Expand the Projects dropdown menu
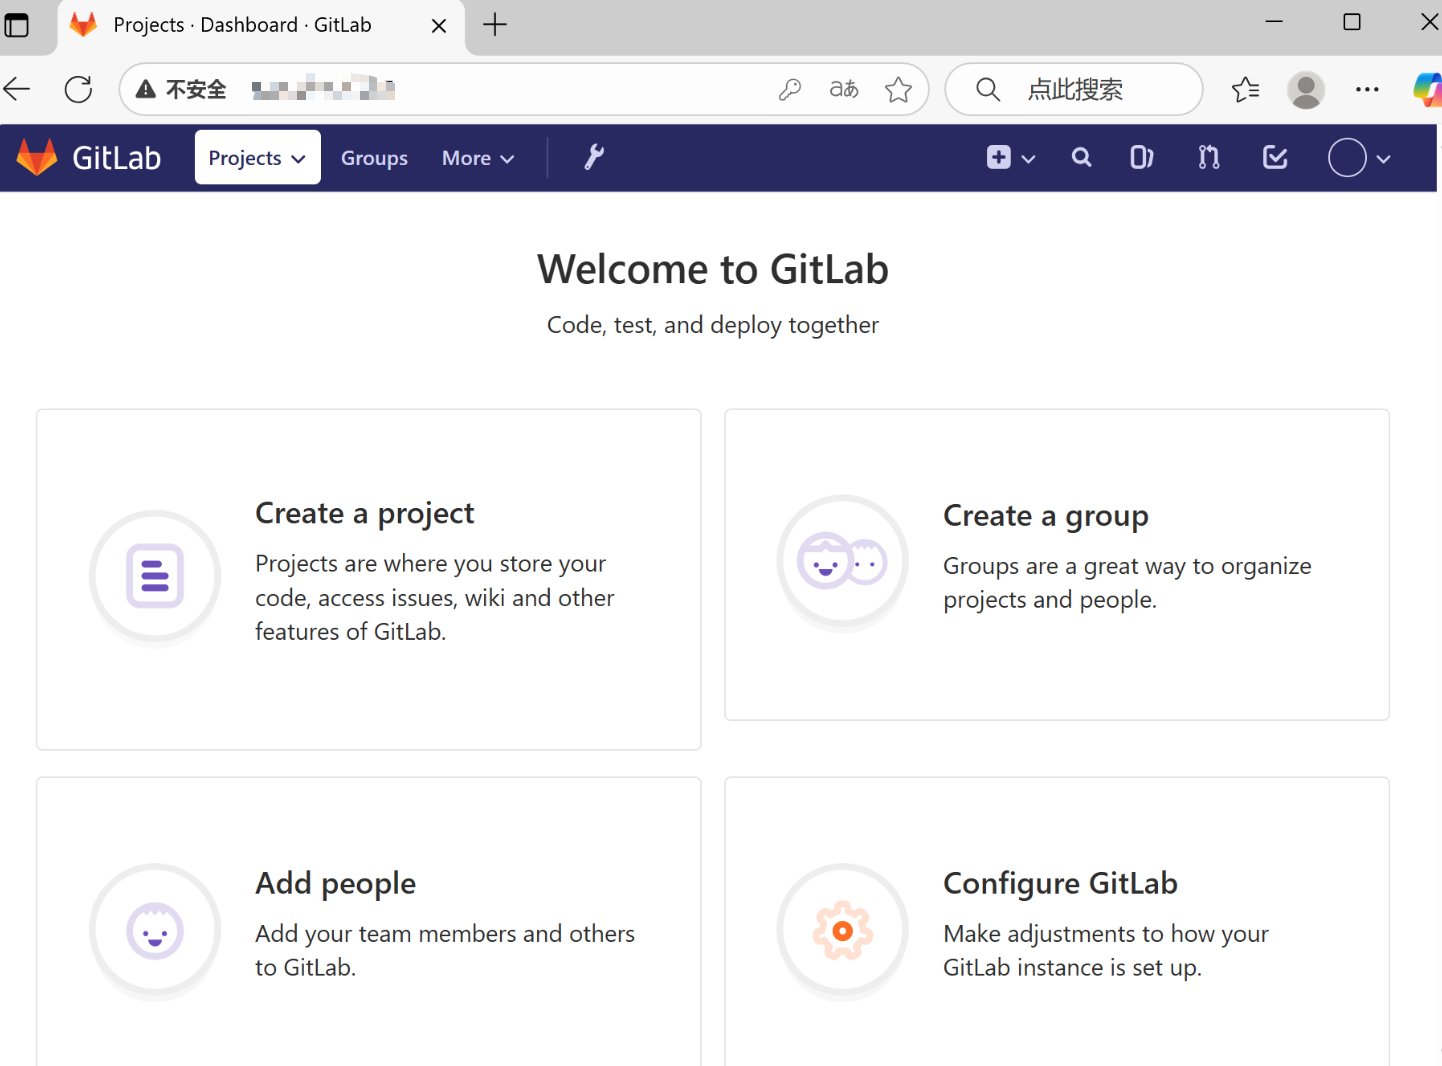The image size is (1442, 1066). 258,157
